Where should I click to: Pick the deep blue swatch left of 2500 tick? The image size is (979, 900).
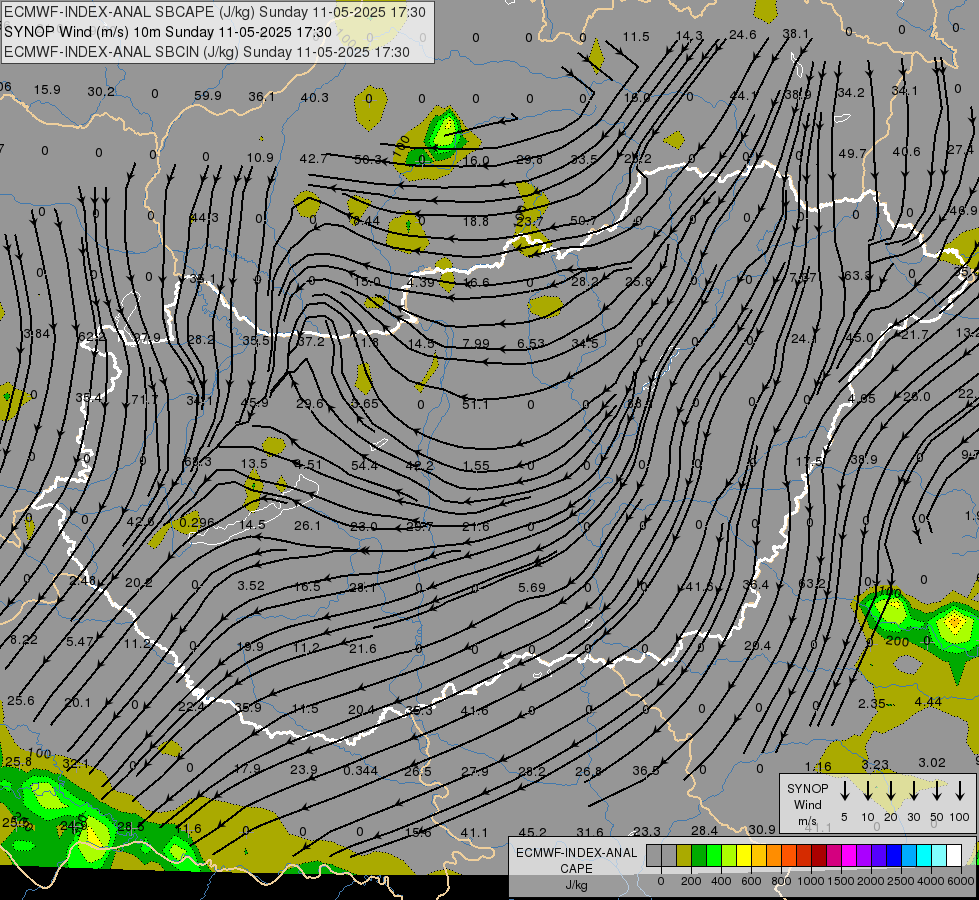click(x=894, y=855)
